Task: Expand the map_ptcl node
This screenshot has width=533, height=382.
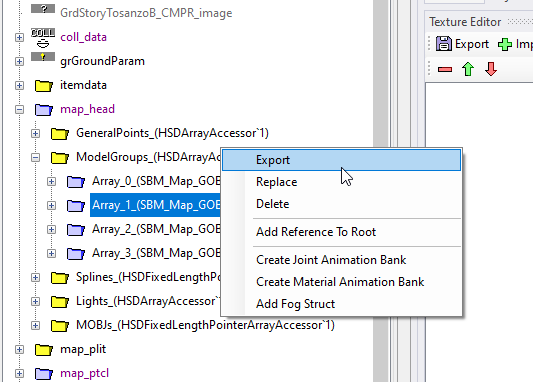Action: (x=19, y=374)
